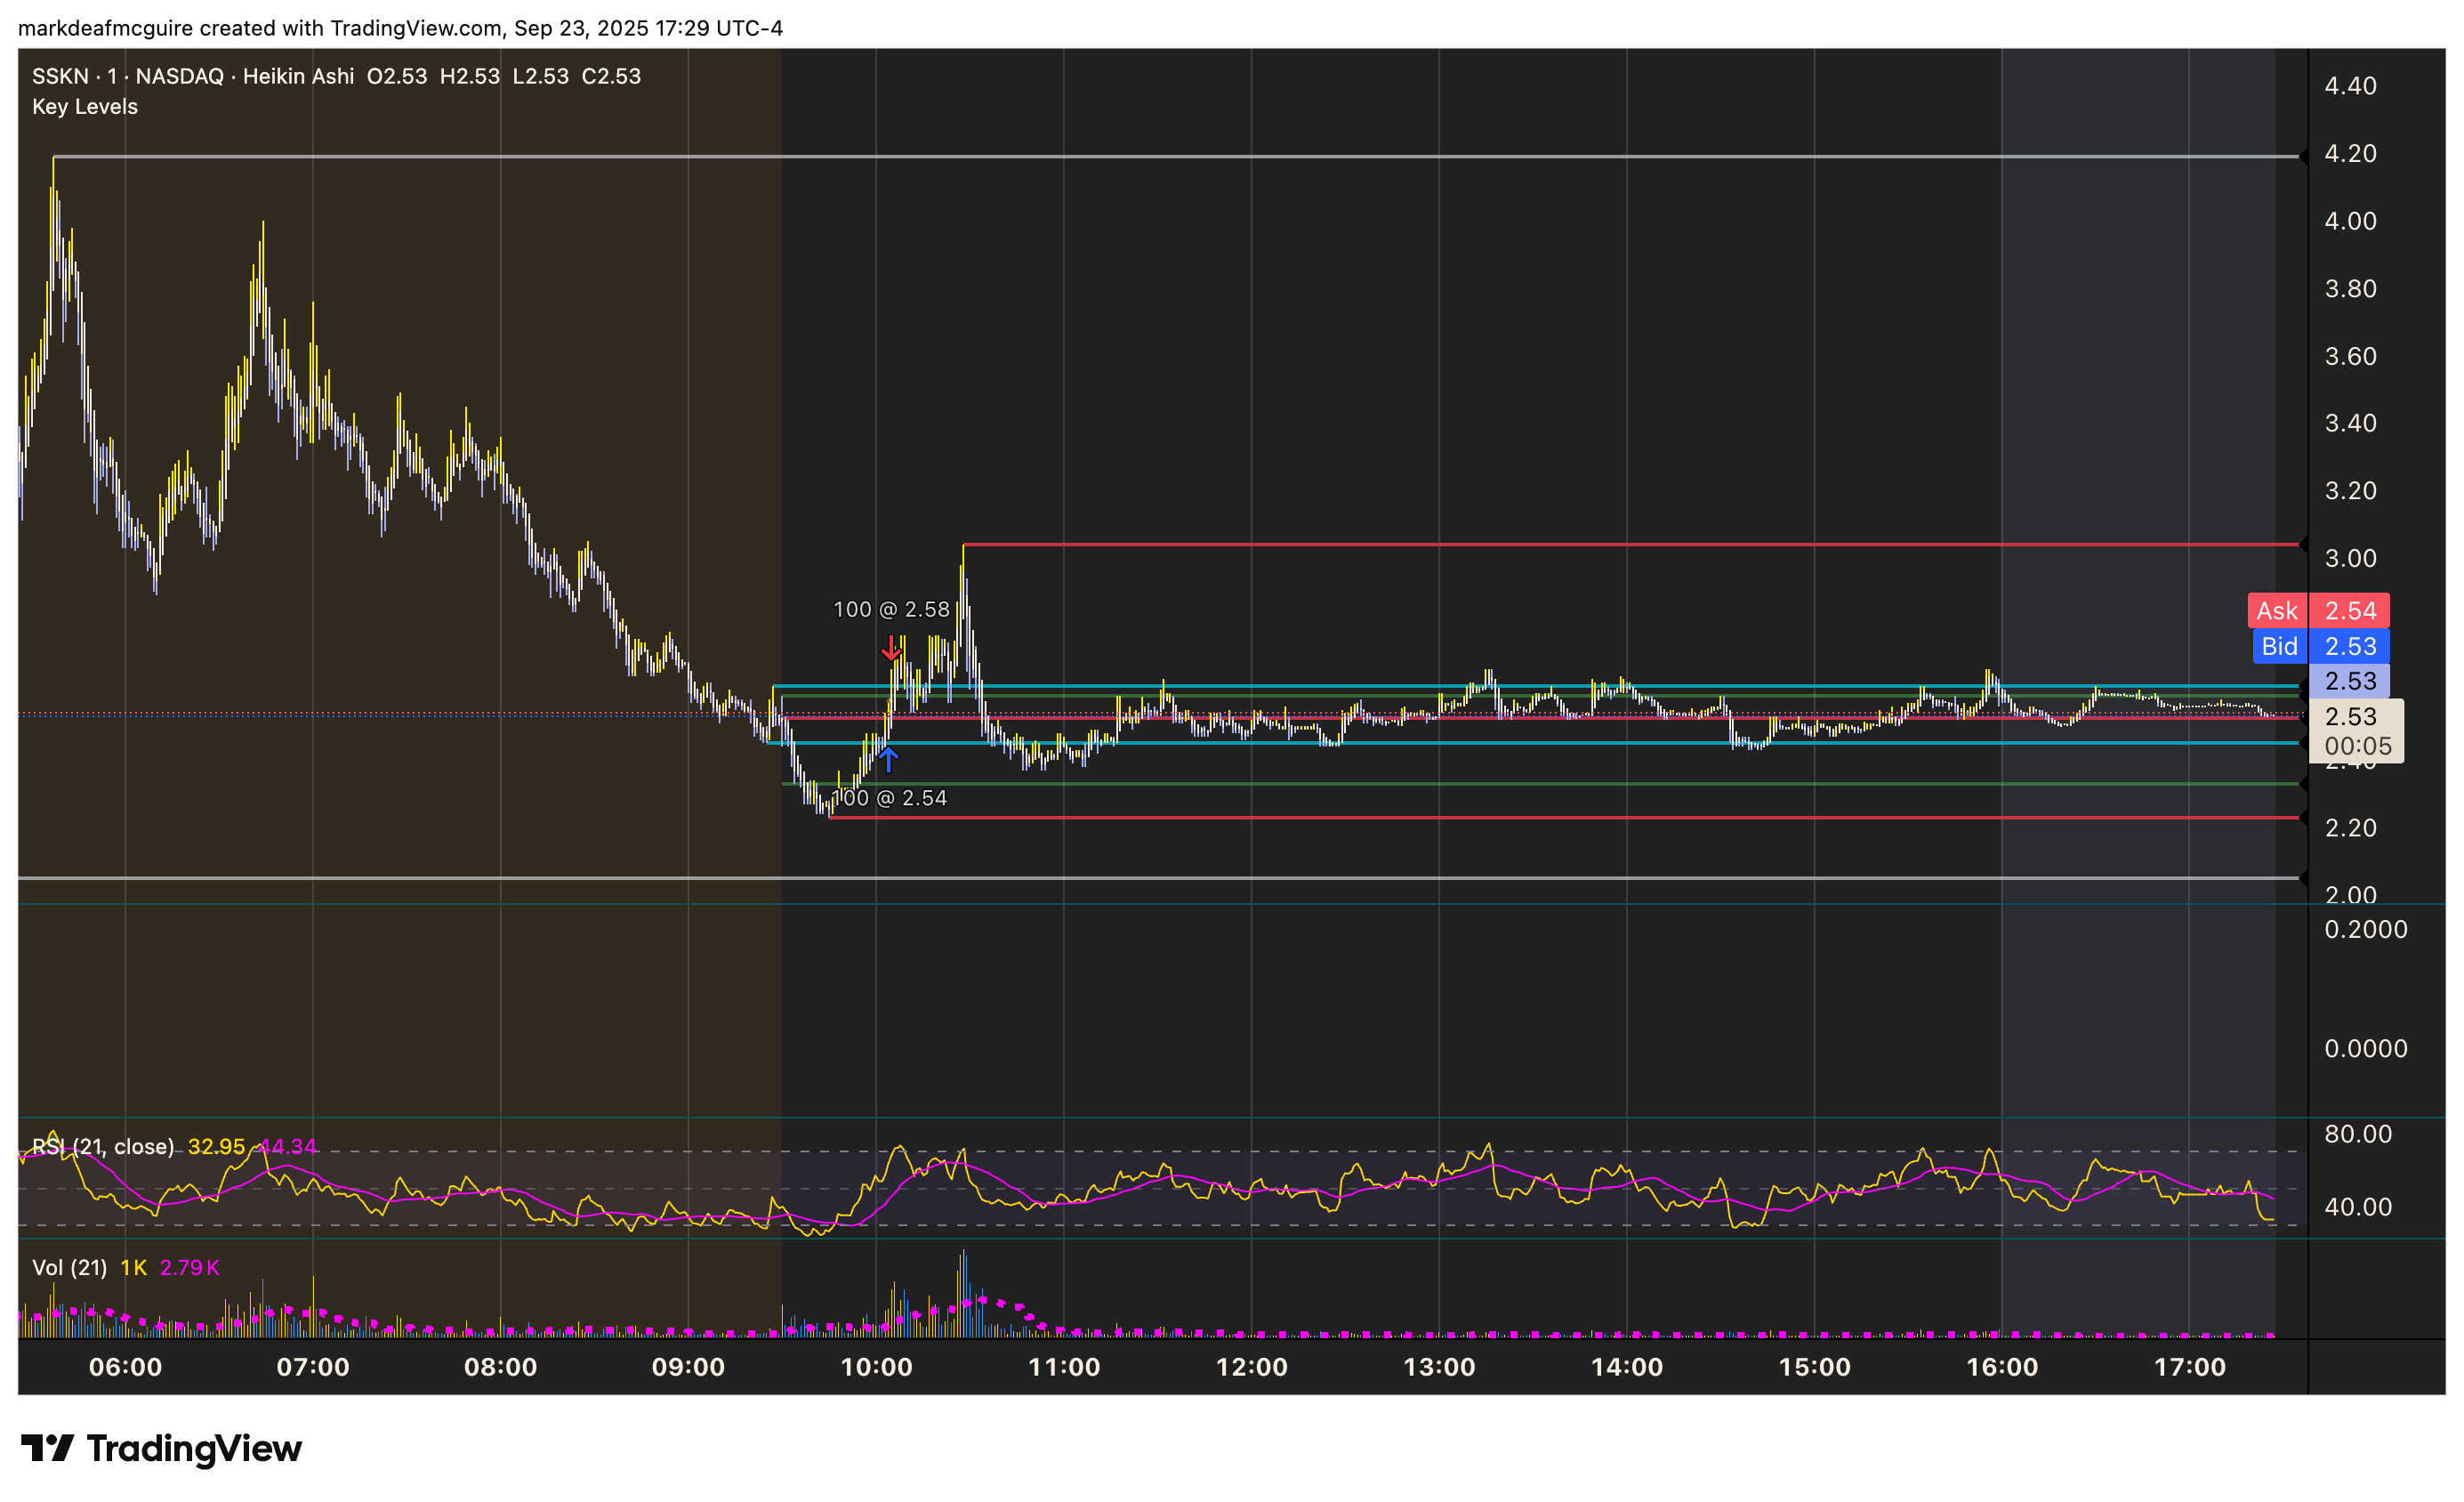
Task: Click the red sell arrow marker
Action: pyautogui.click(x=890, y=648)
